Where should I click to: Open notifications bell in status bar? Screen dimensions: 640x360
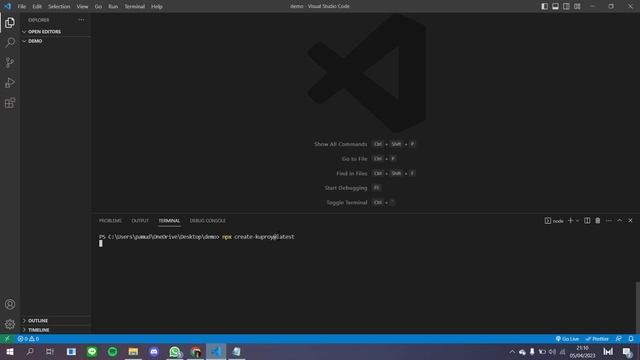pos(631,339)
